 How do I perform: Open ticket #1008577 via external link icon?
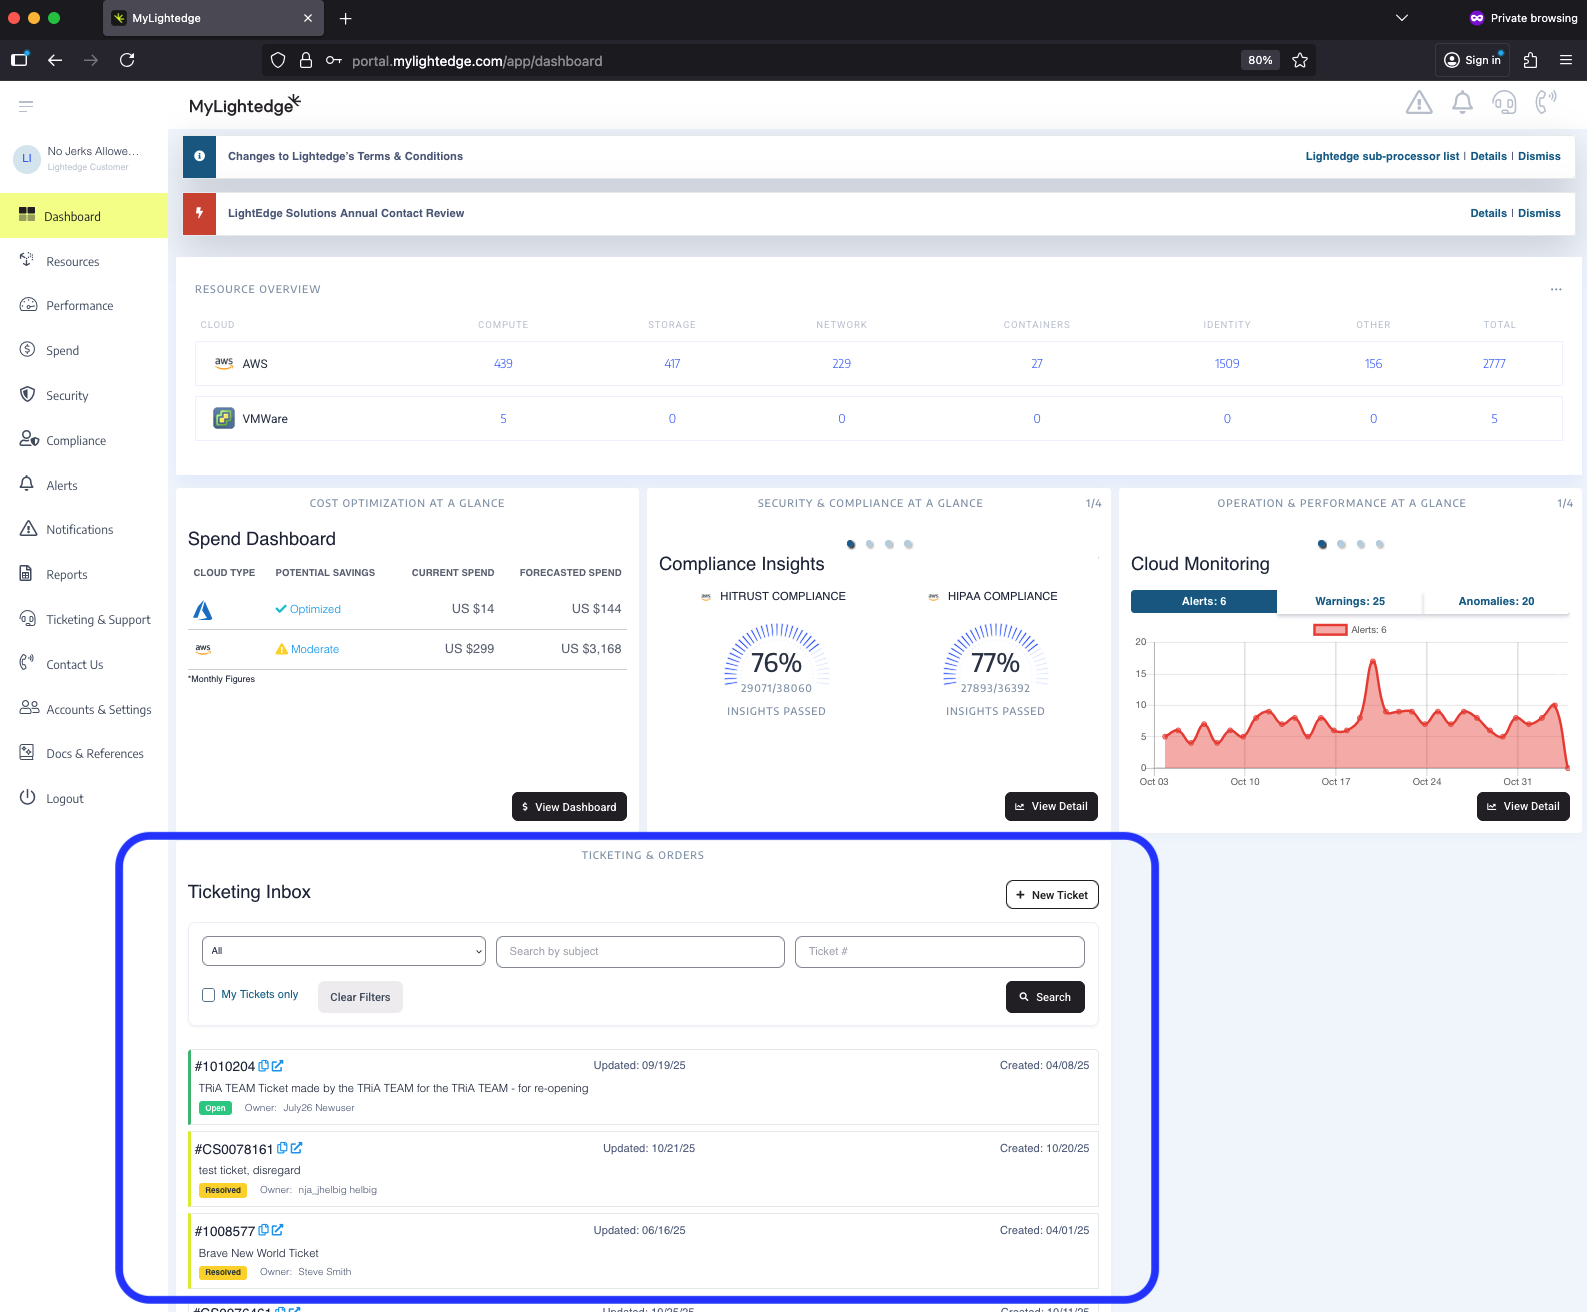[x=278, y=1230]
